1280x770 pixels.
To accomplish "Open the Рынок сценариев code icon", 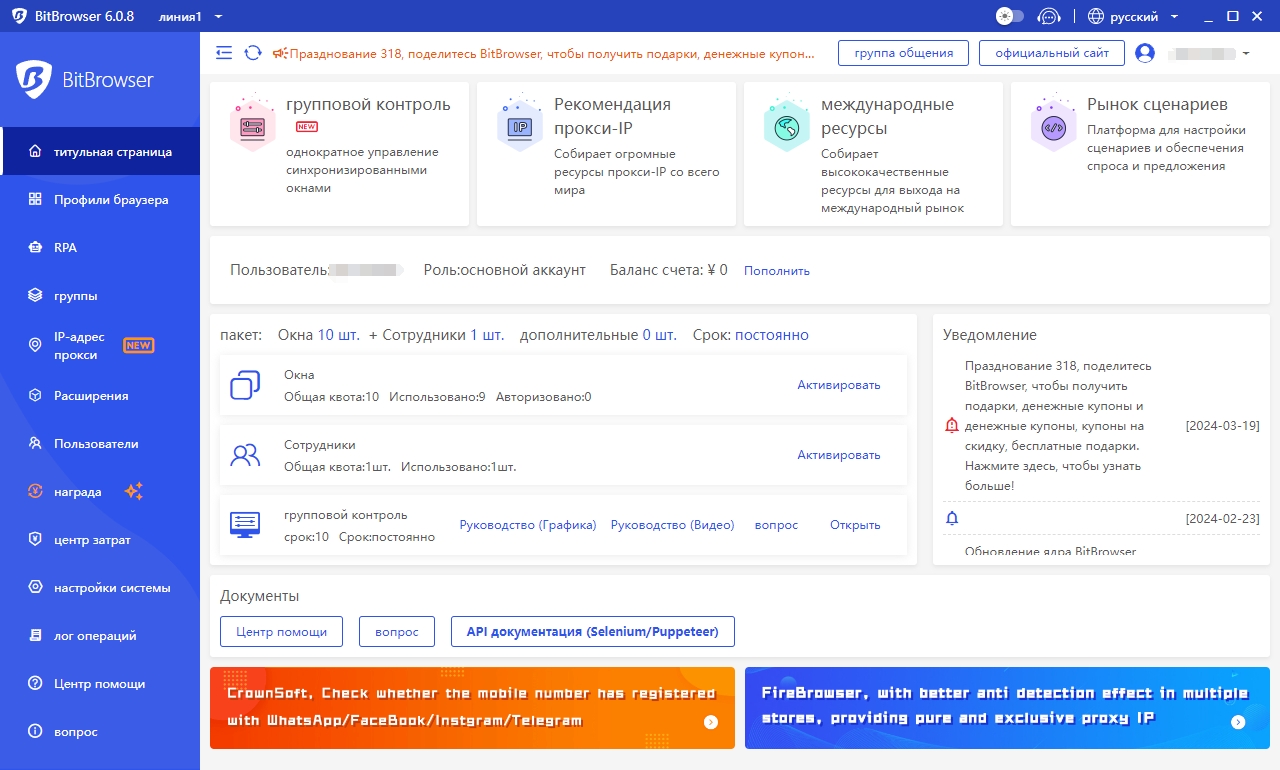I will pyautogui.click(x=1053, y=127).
